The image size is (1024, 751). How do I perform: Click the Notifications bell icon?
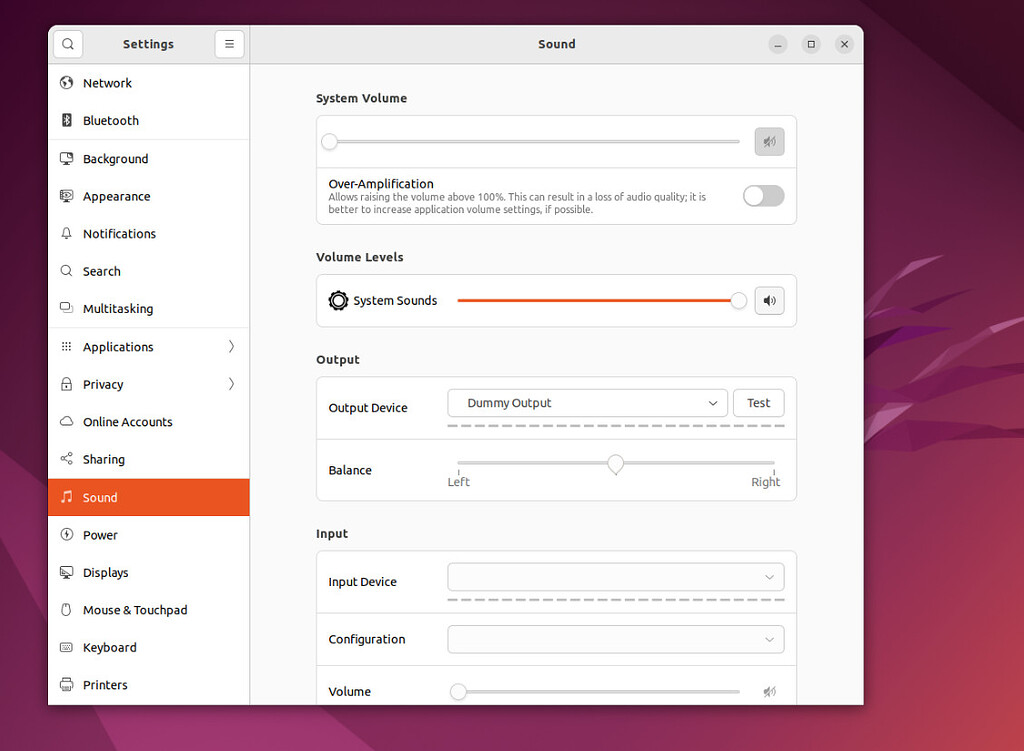pos(64,233)
